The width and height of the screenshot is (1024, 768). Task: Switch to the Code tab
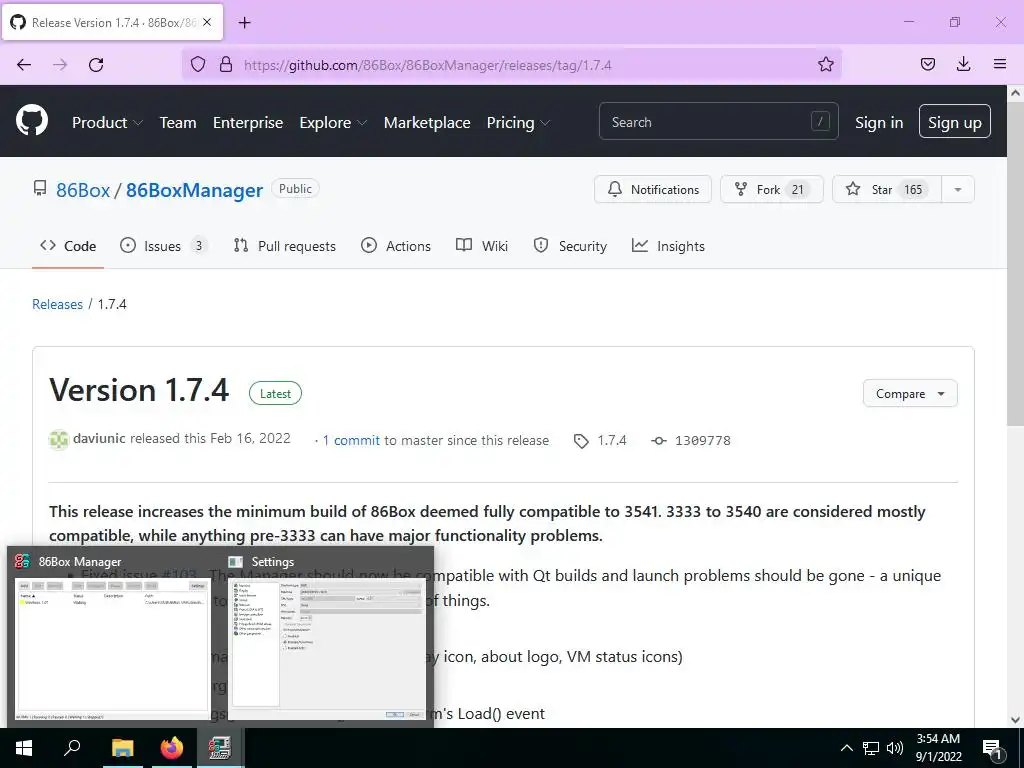point(68,246)
